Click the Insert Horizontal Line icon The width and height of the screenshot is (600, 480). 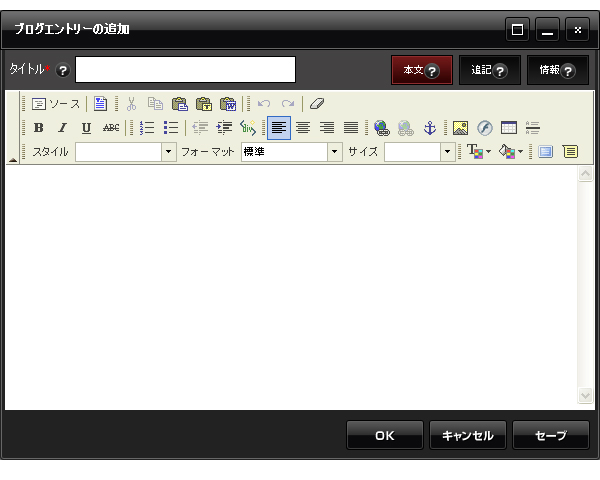click(533, 128)
